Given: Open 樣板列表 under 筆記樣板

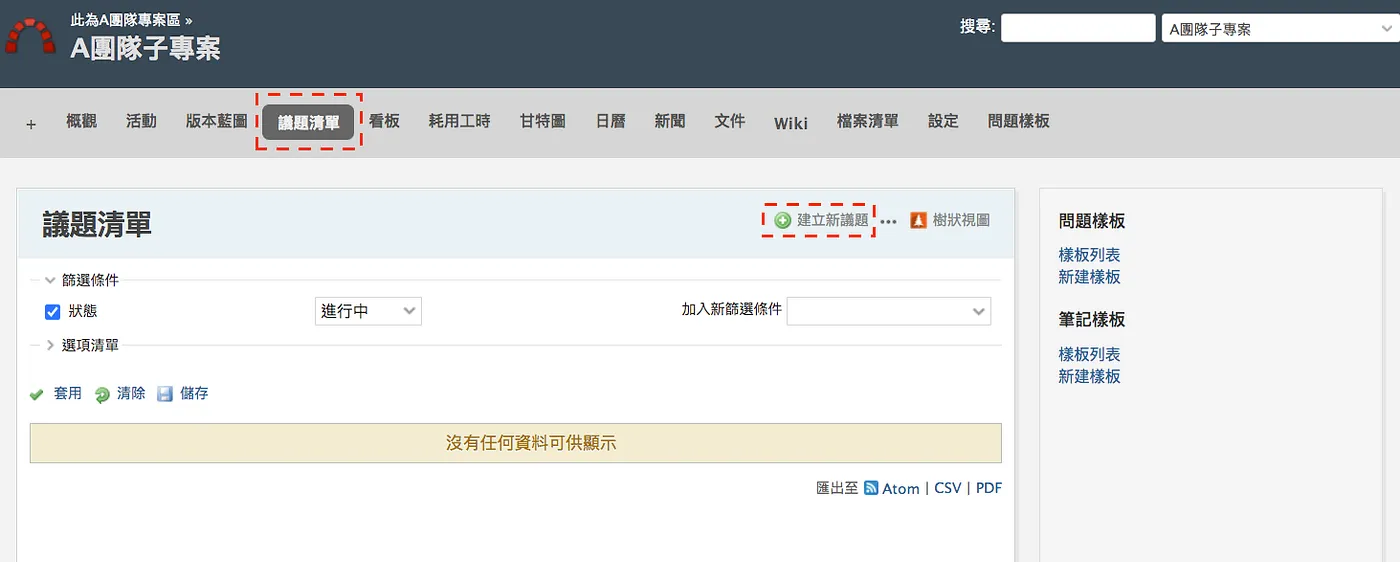Looking at the screenshot, I should [x=1090, y=355].
